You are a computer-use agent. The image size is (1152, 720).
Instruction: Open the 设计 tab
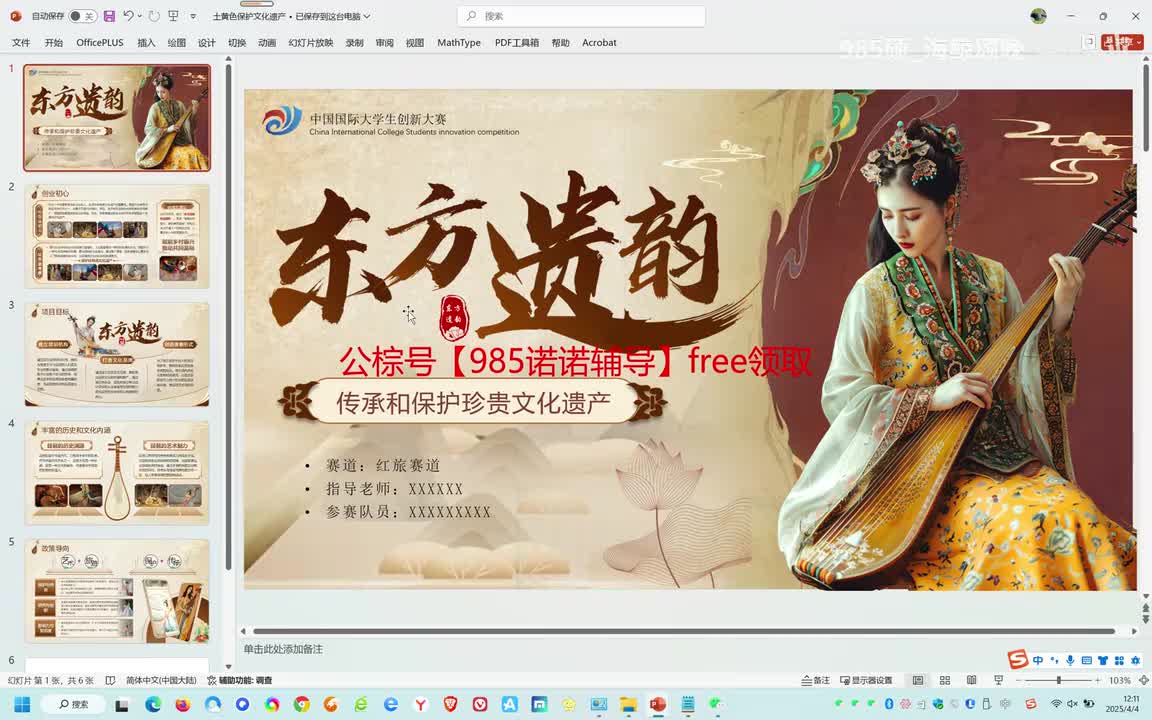(x=206, y=43)
